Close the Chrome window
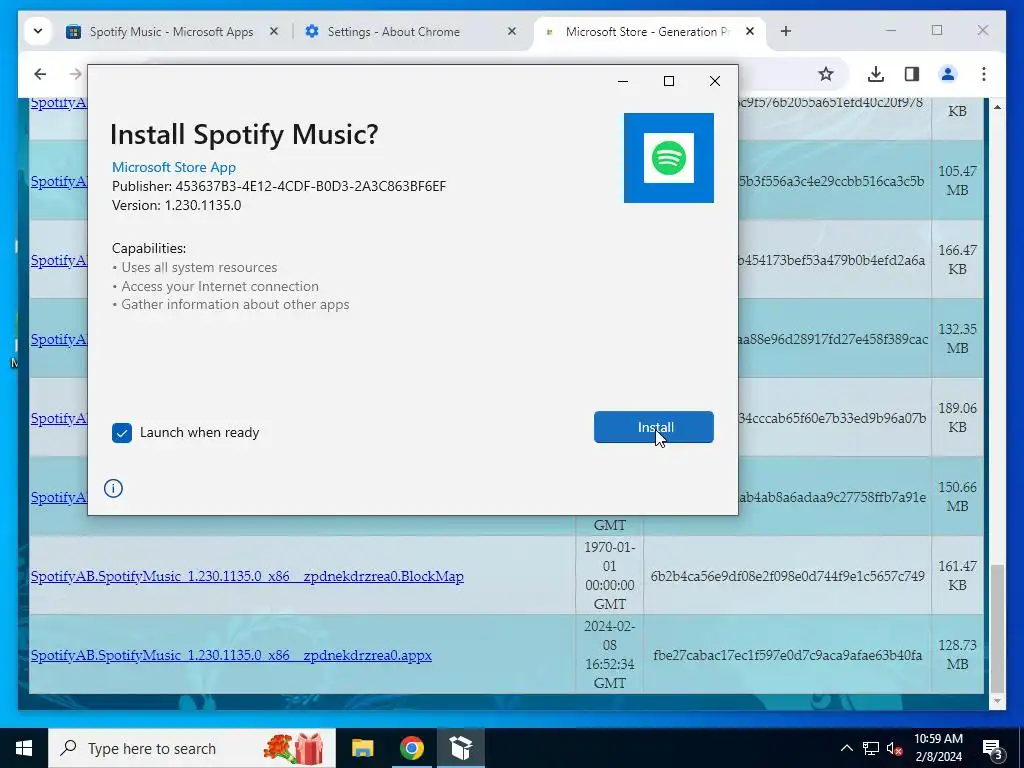 982,30
